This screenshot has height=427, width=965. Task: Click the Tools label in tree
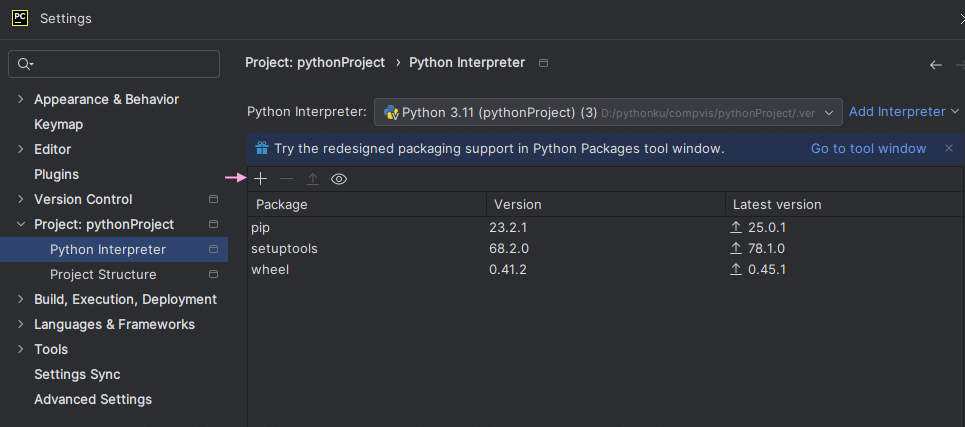(x=51, y=349)
